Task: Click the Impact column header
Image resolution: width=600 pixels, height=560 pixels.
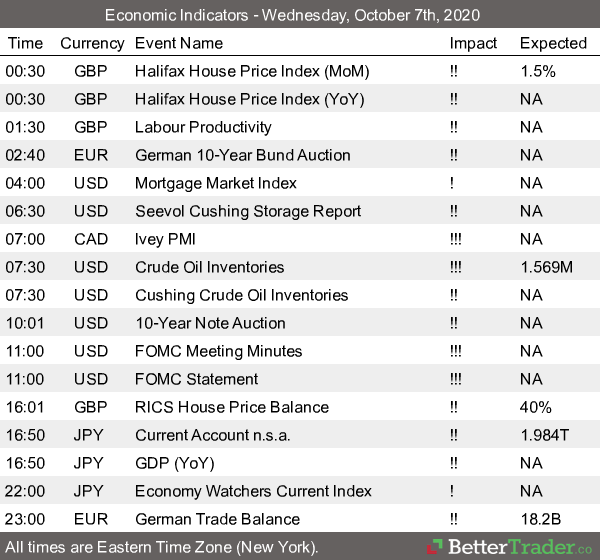Action: (x=473, y=43)
